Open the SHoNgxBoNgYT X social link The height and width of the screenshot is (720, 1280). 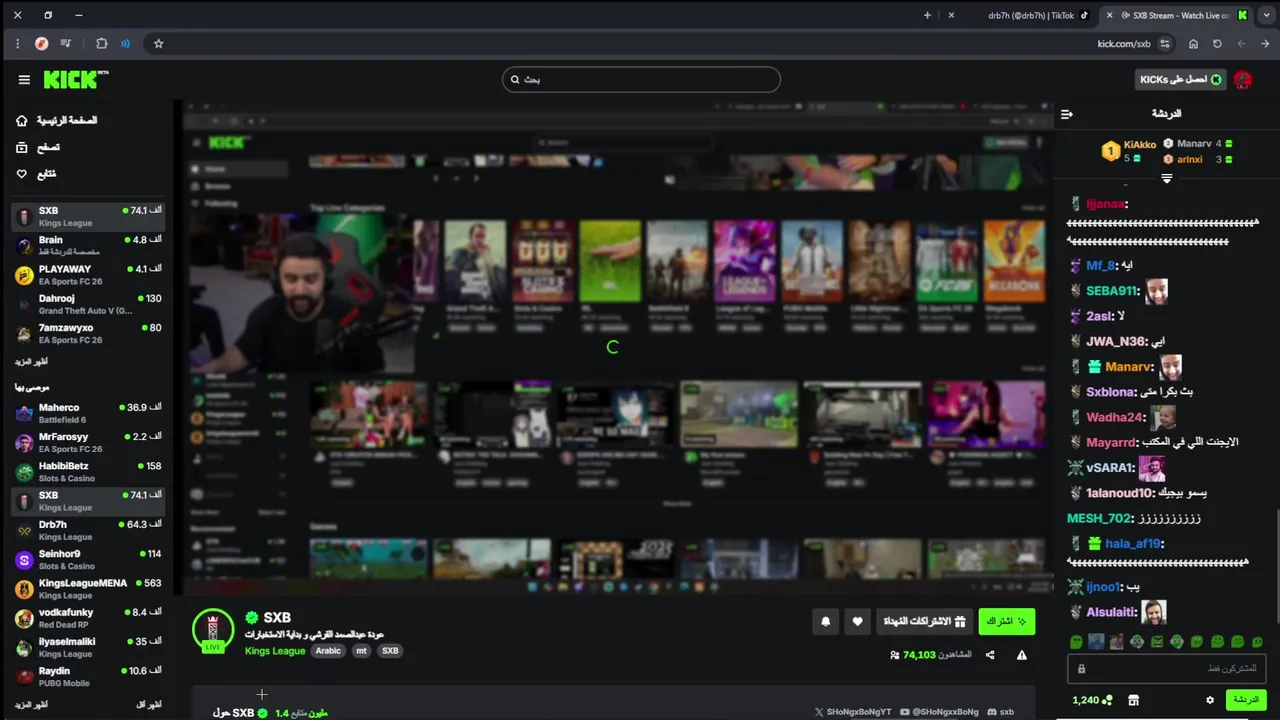[x=853, y=712]
